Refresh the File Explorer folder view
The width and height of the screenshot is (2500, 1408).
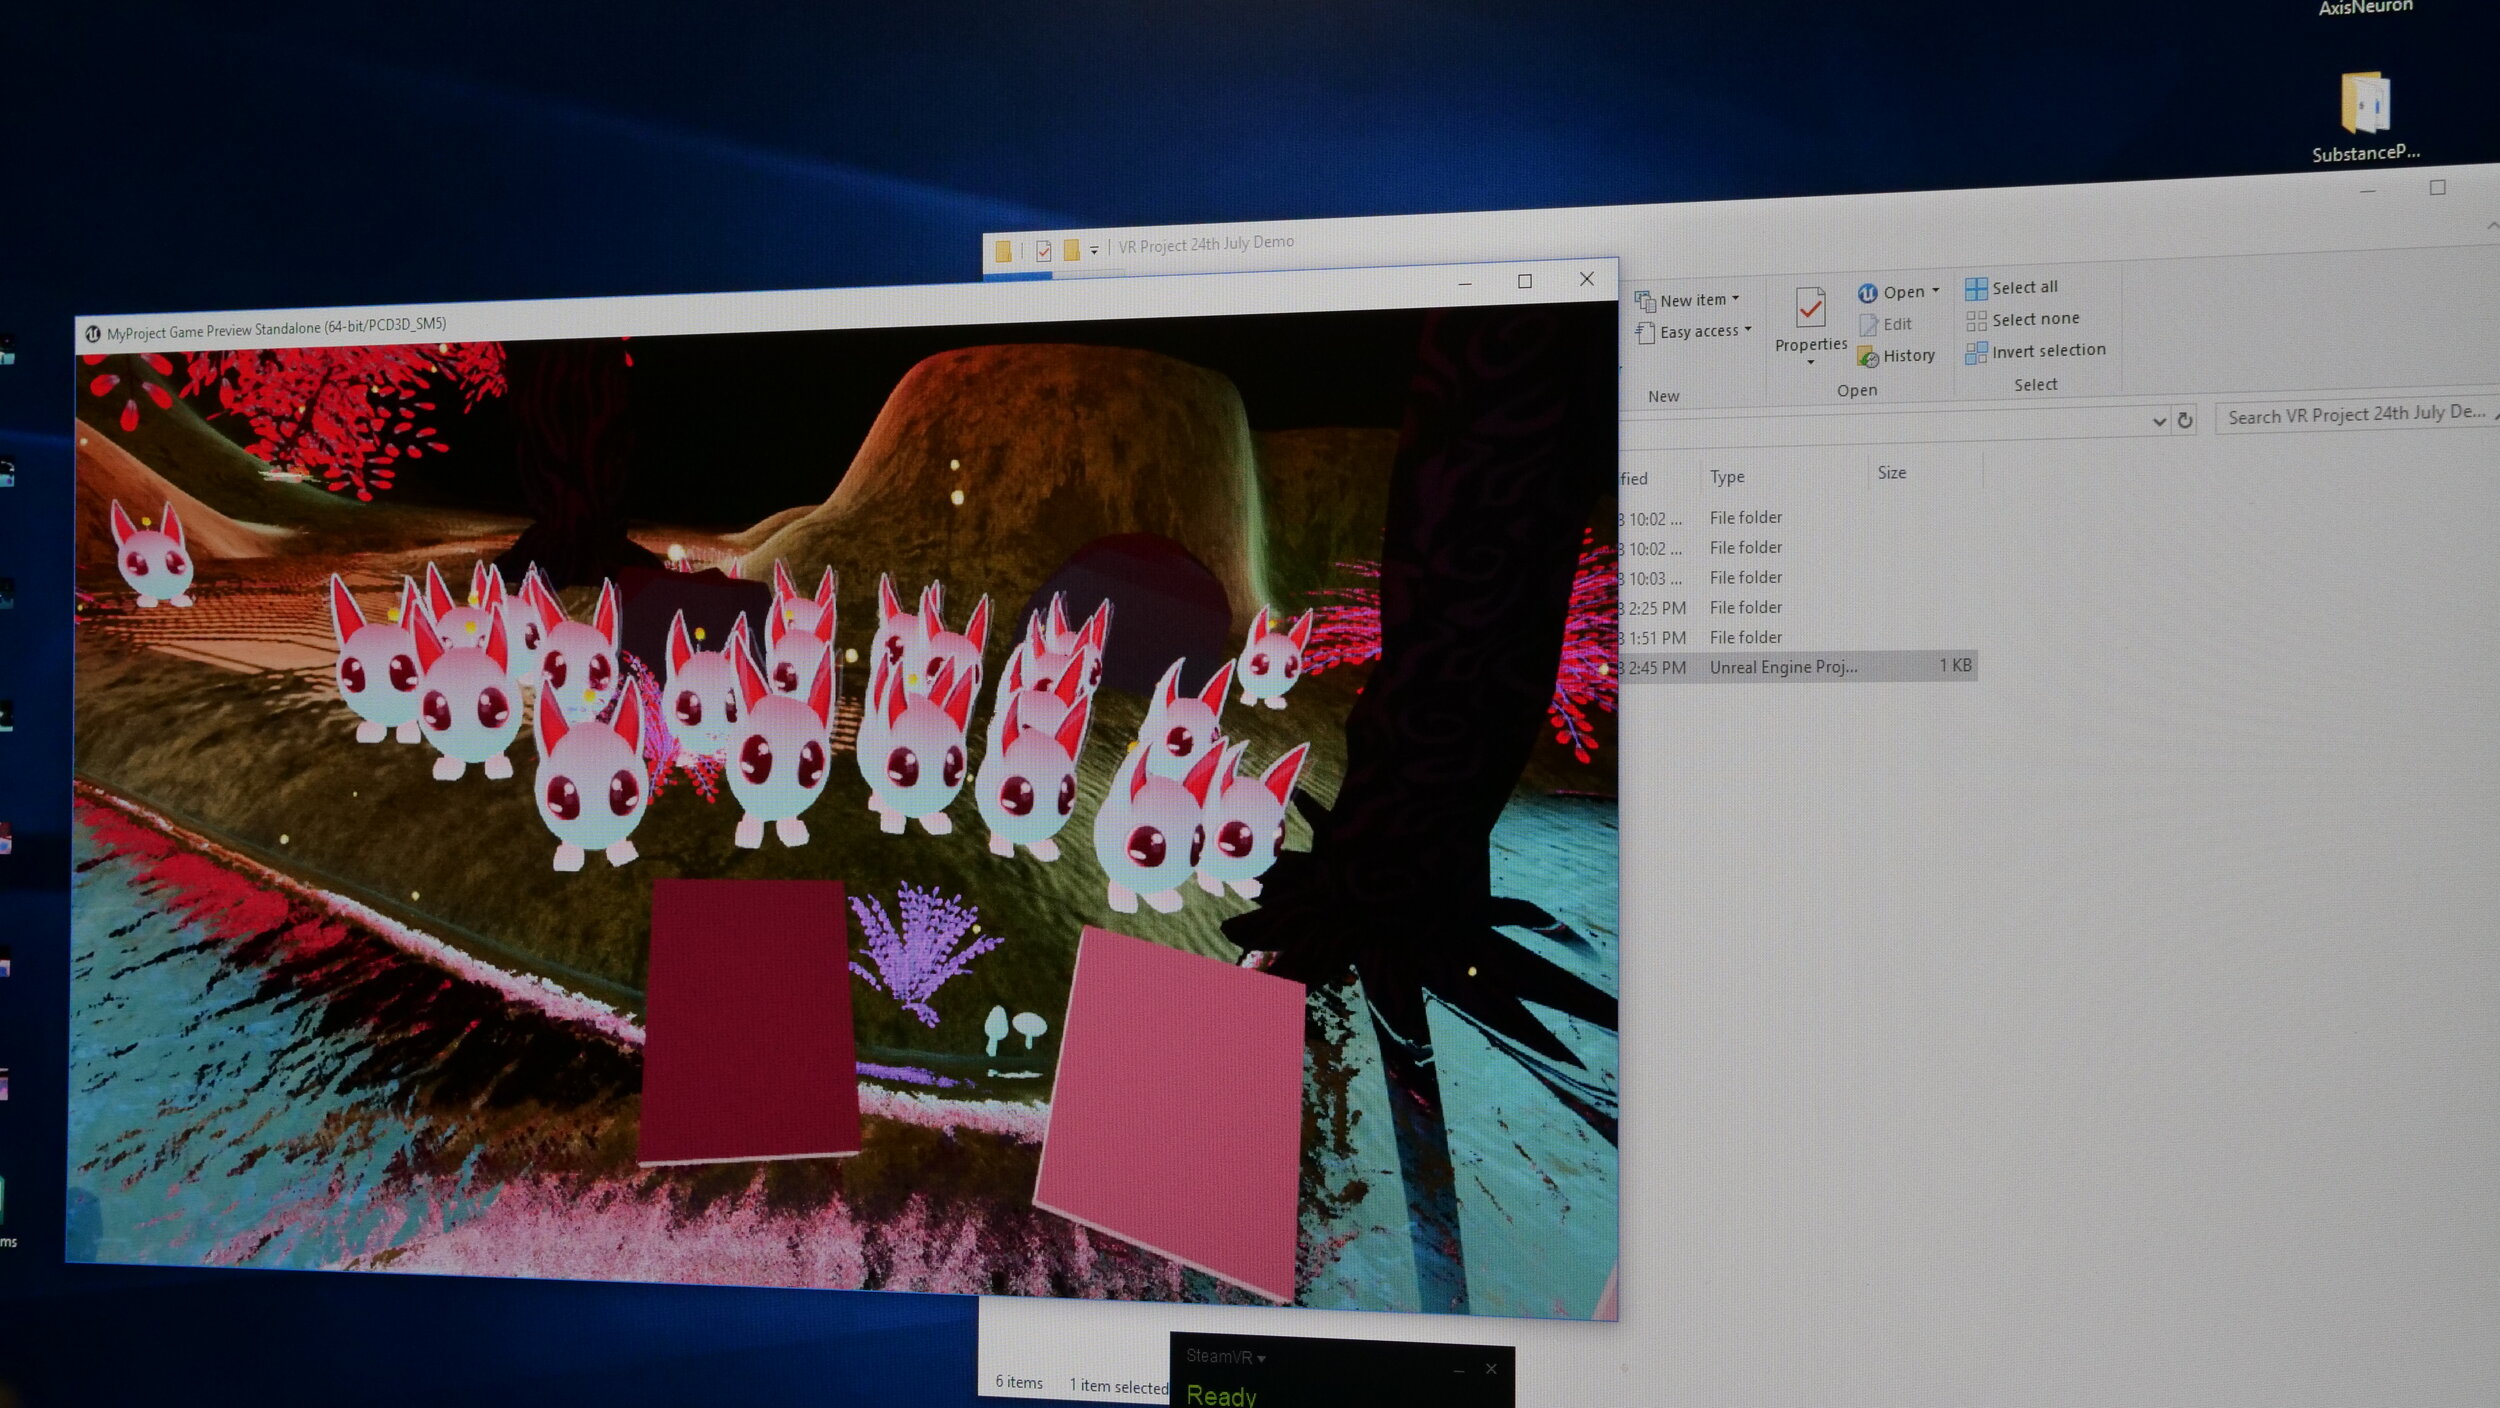[x=2185, y=420]
